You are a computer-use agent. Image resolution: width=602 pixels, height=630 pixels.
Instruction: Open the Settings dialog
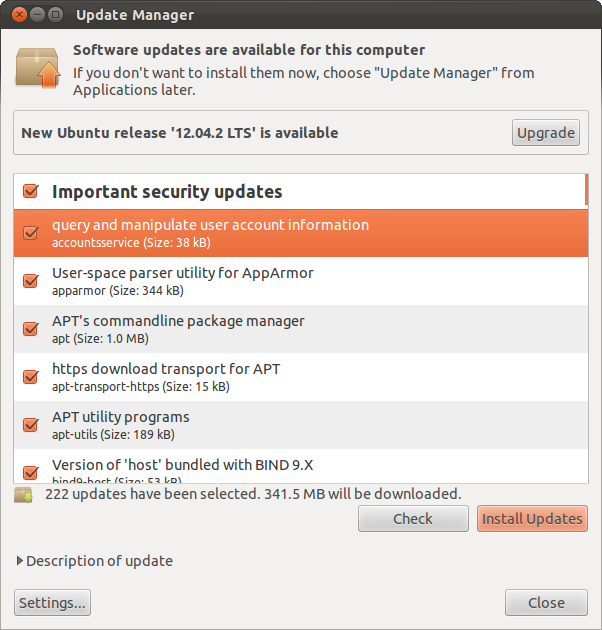[52, 603]
